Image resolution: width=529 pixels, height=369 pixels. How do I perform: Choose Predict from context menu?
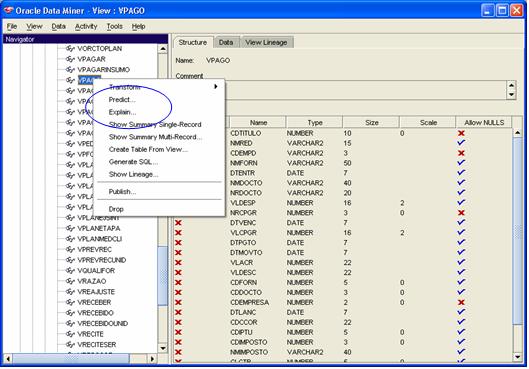point(122,100)
